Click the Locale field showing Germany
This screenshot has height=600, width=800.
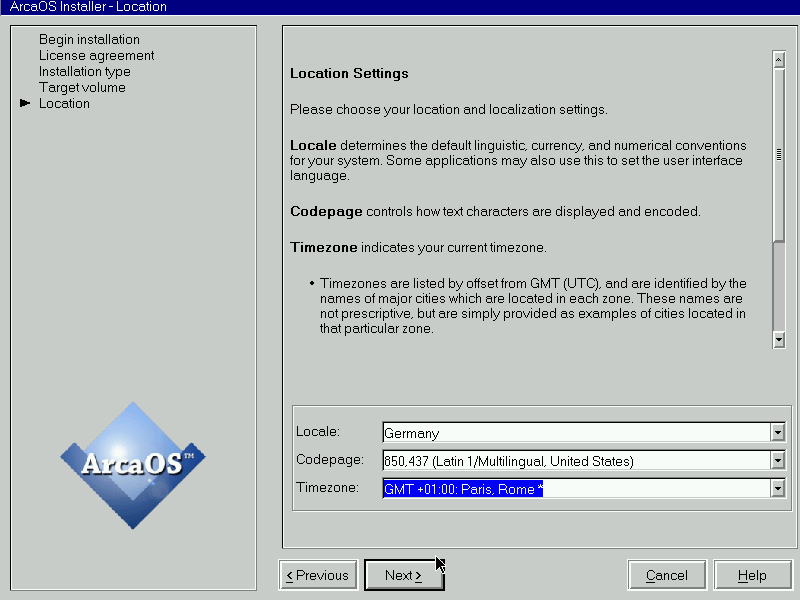[575, 433]
